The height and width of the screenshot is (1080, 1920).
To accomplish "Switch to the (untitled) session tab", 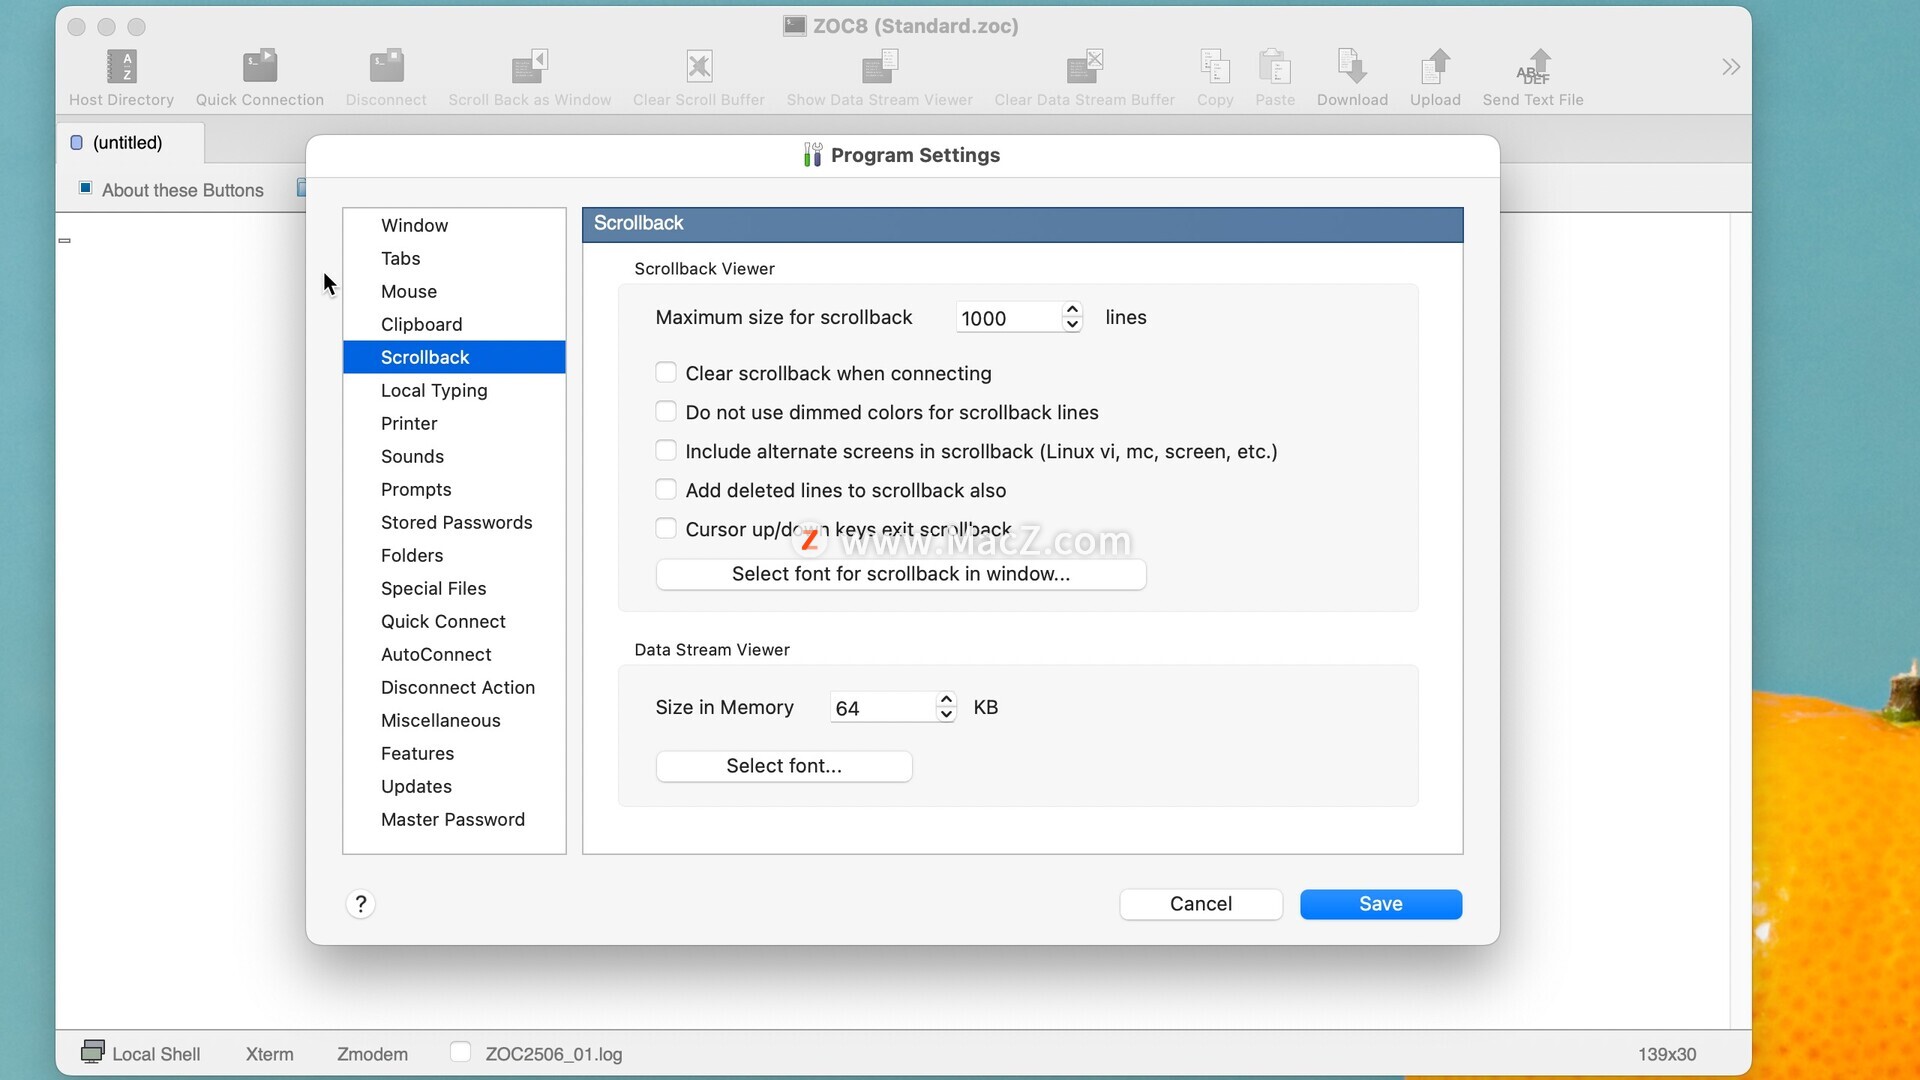I will (x=129, y=142).
